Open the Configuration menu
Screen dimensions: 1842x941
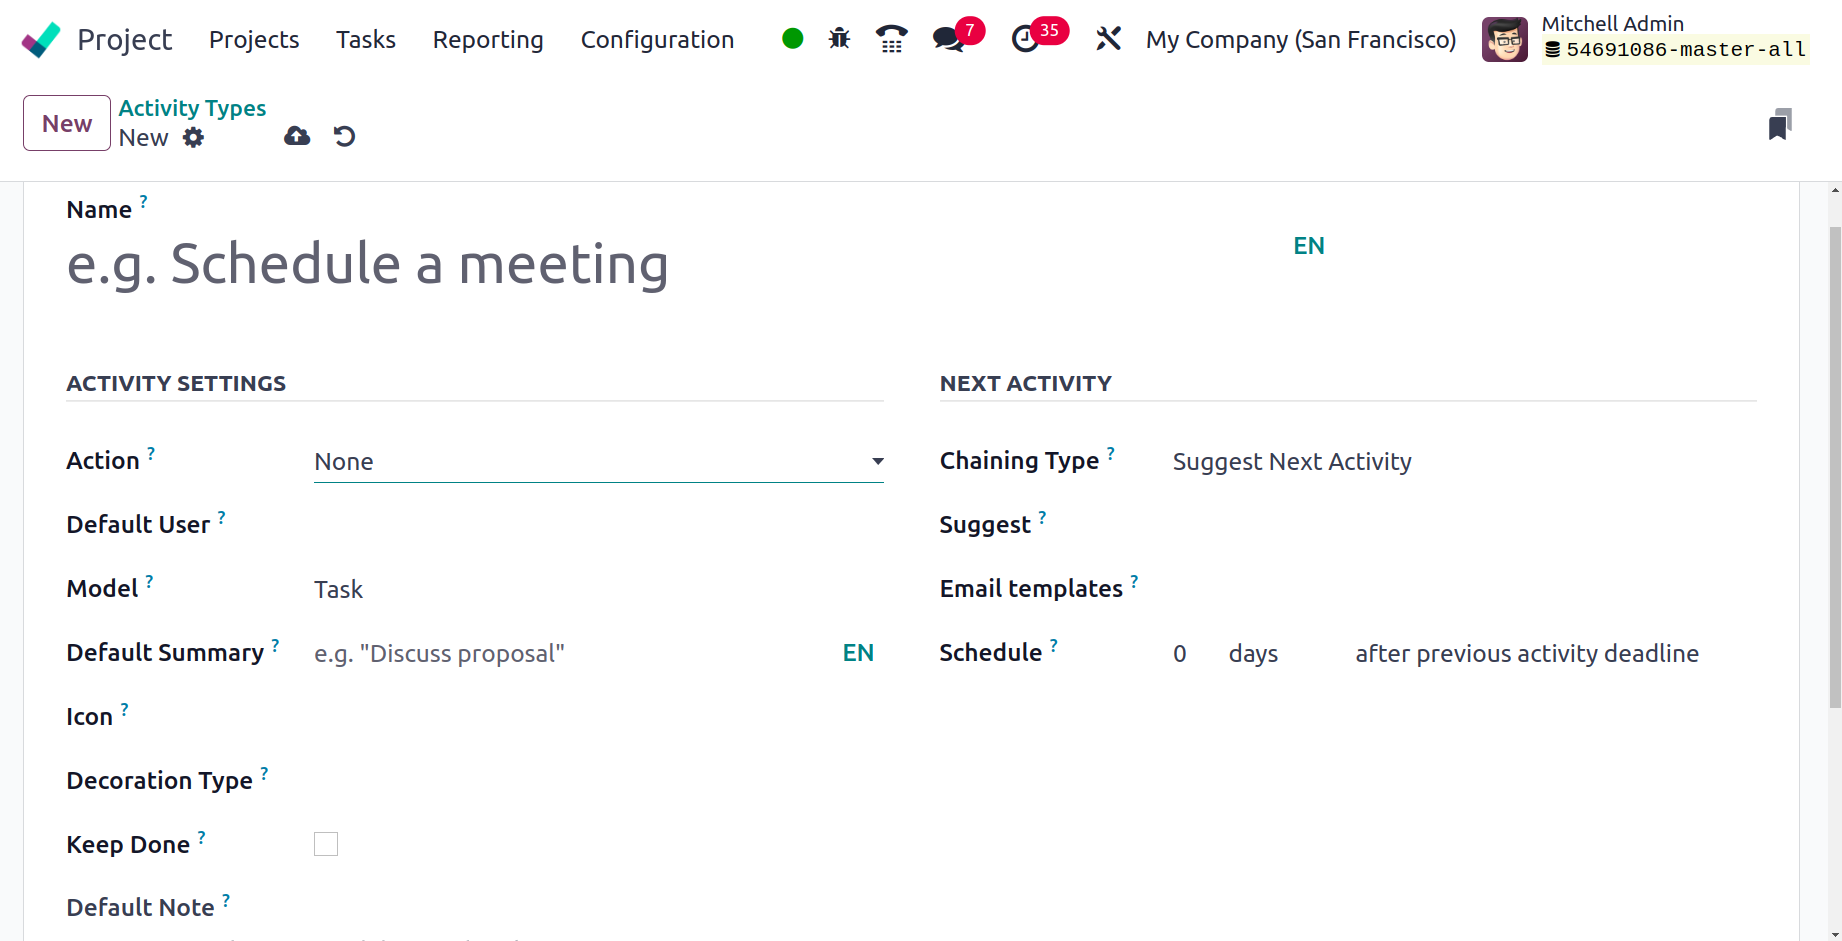point(657,39)
